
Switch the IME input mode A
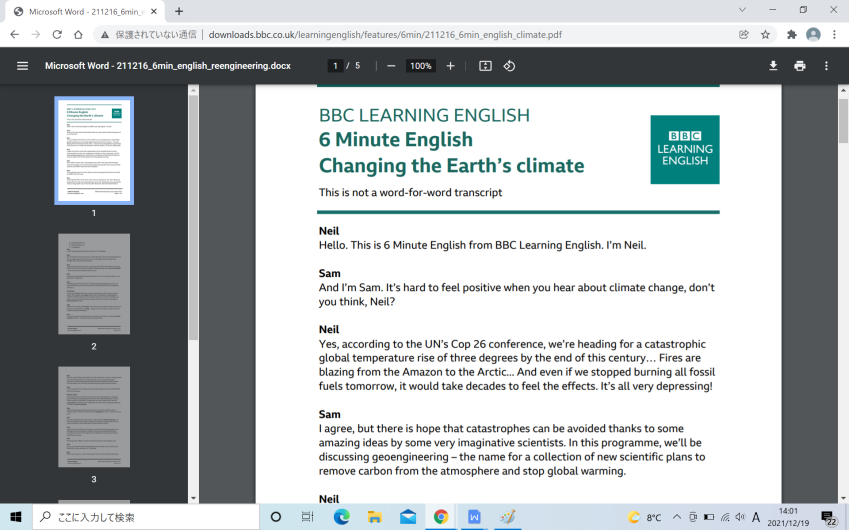tap(756, 517)
